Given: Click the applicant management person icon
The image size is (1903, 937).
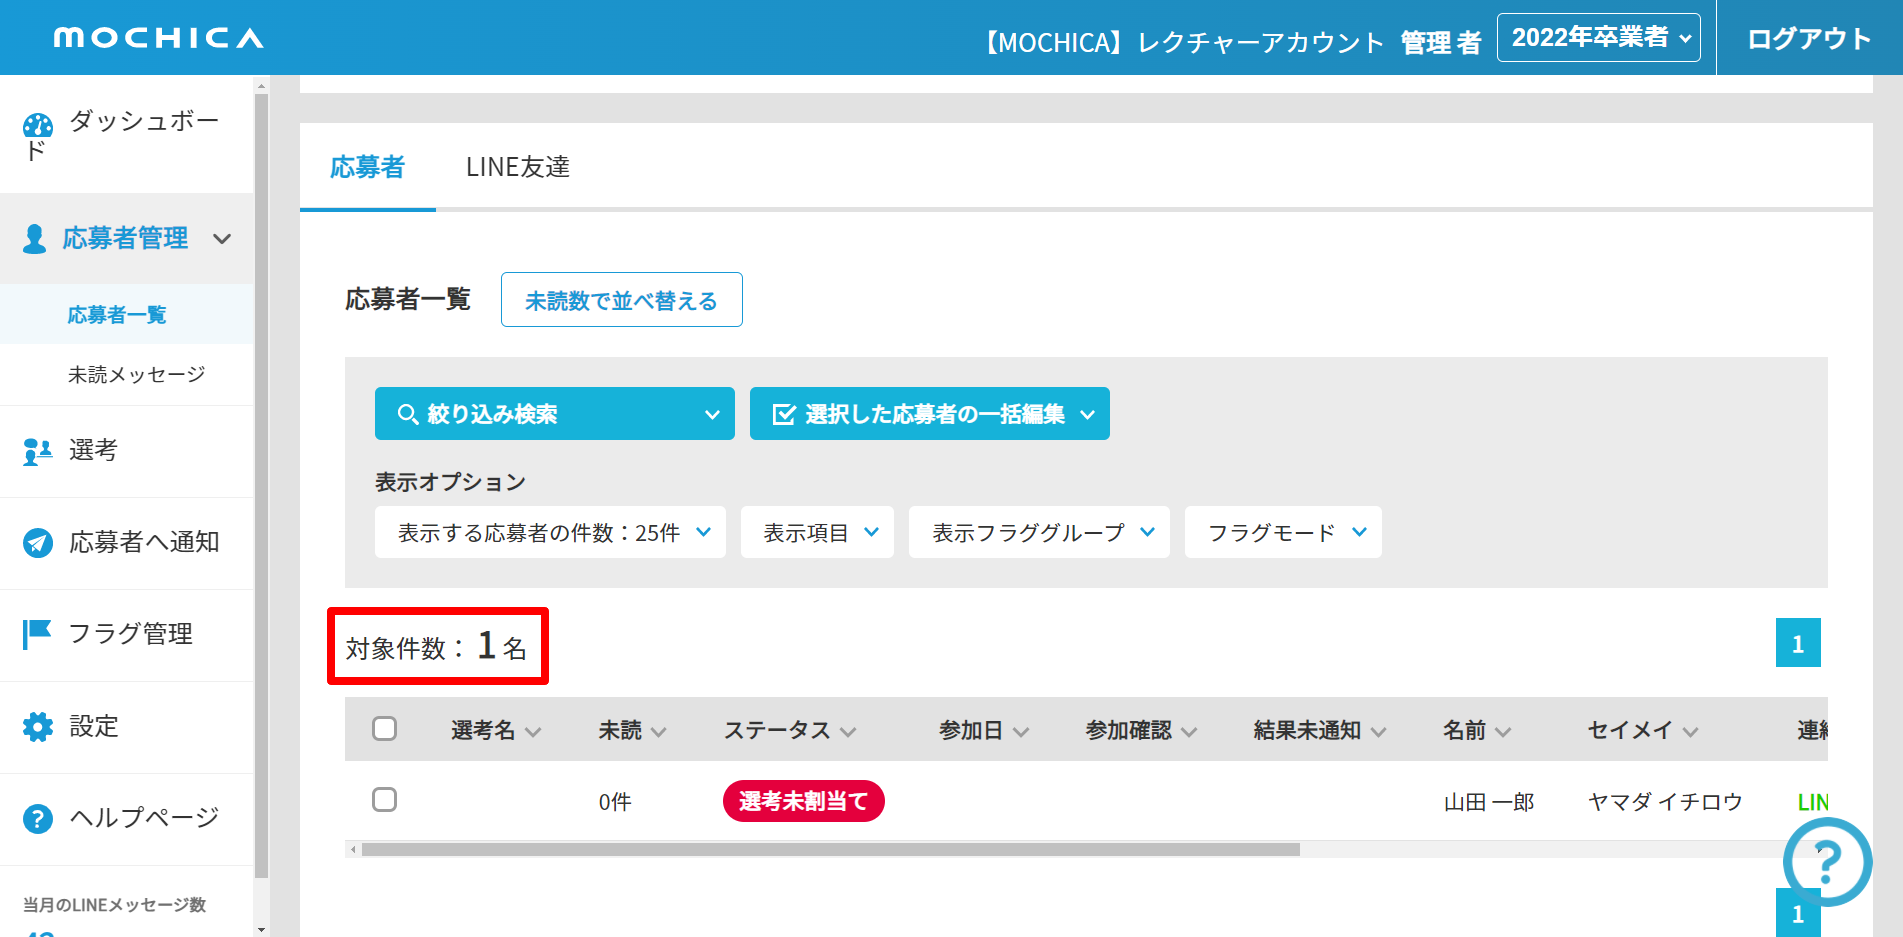Looking at the screenshot, I should tap(35, 239).
